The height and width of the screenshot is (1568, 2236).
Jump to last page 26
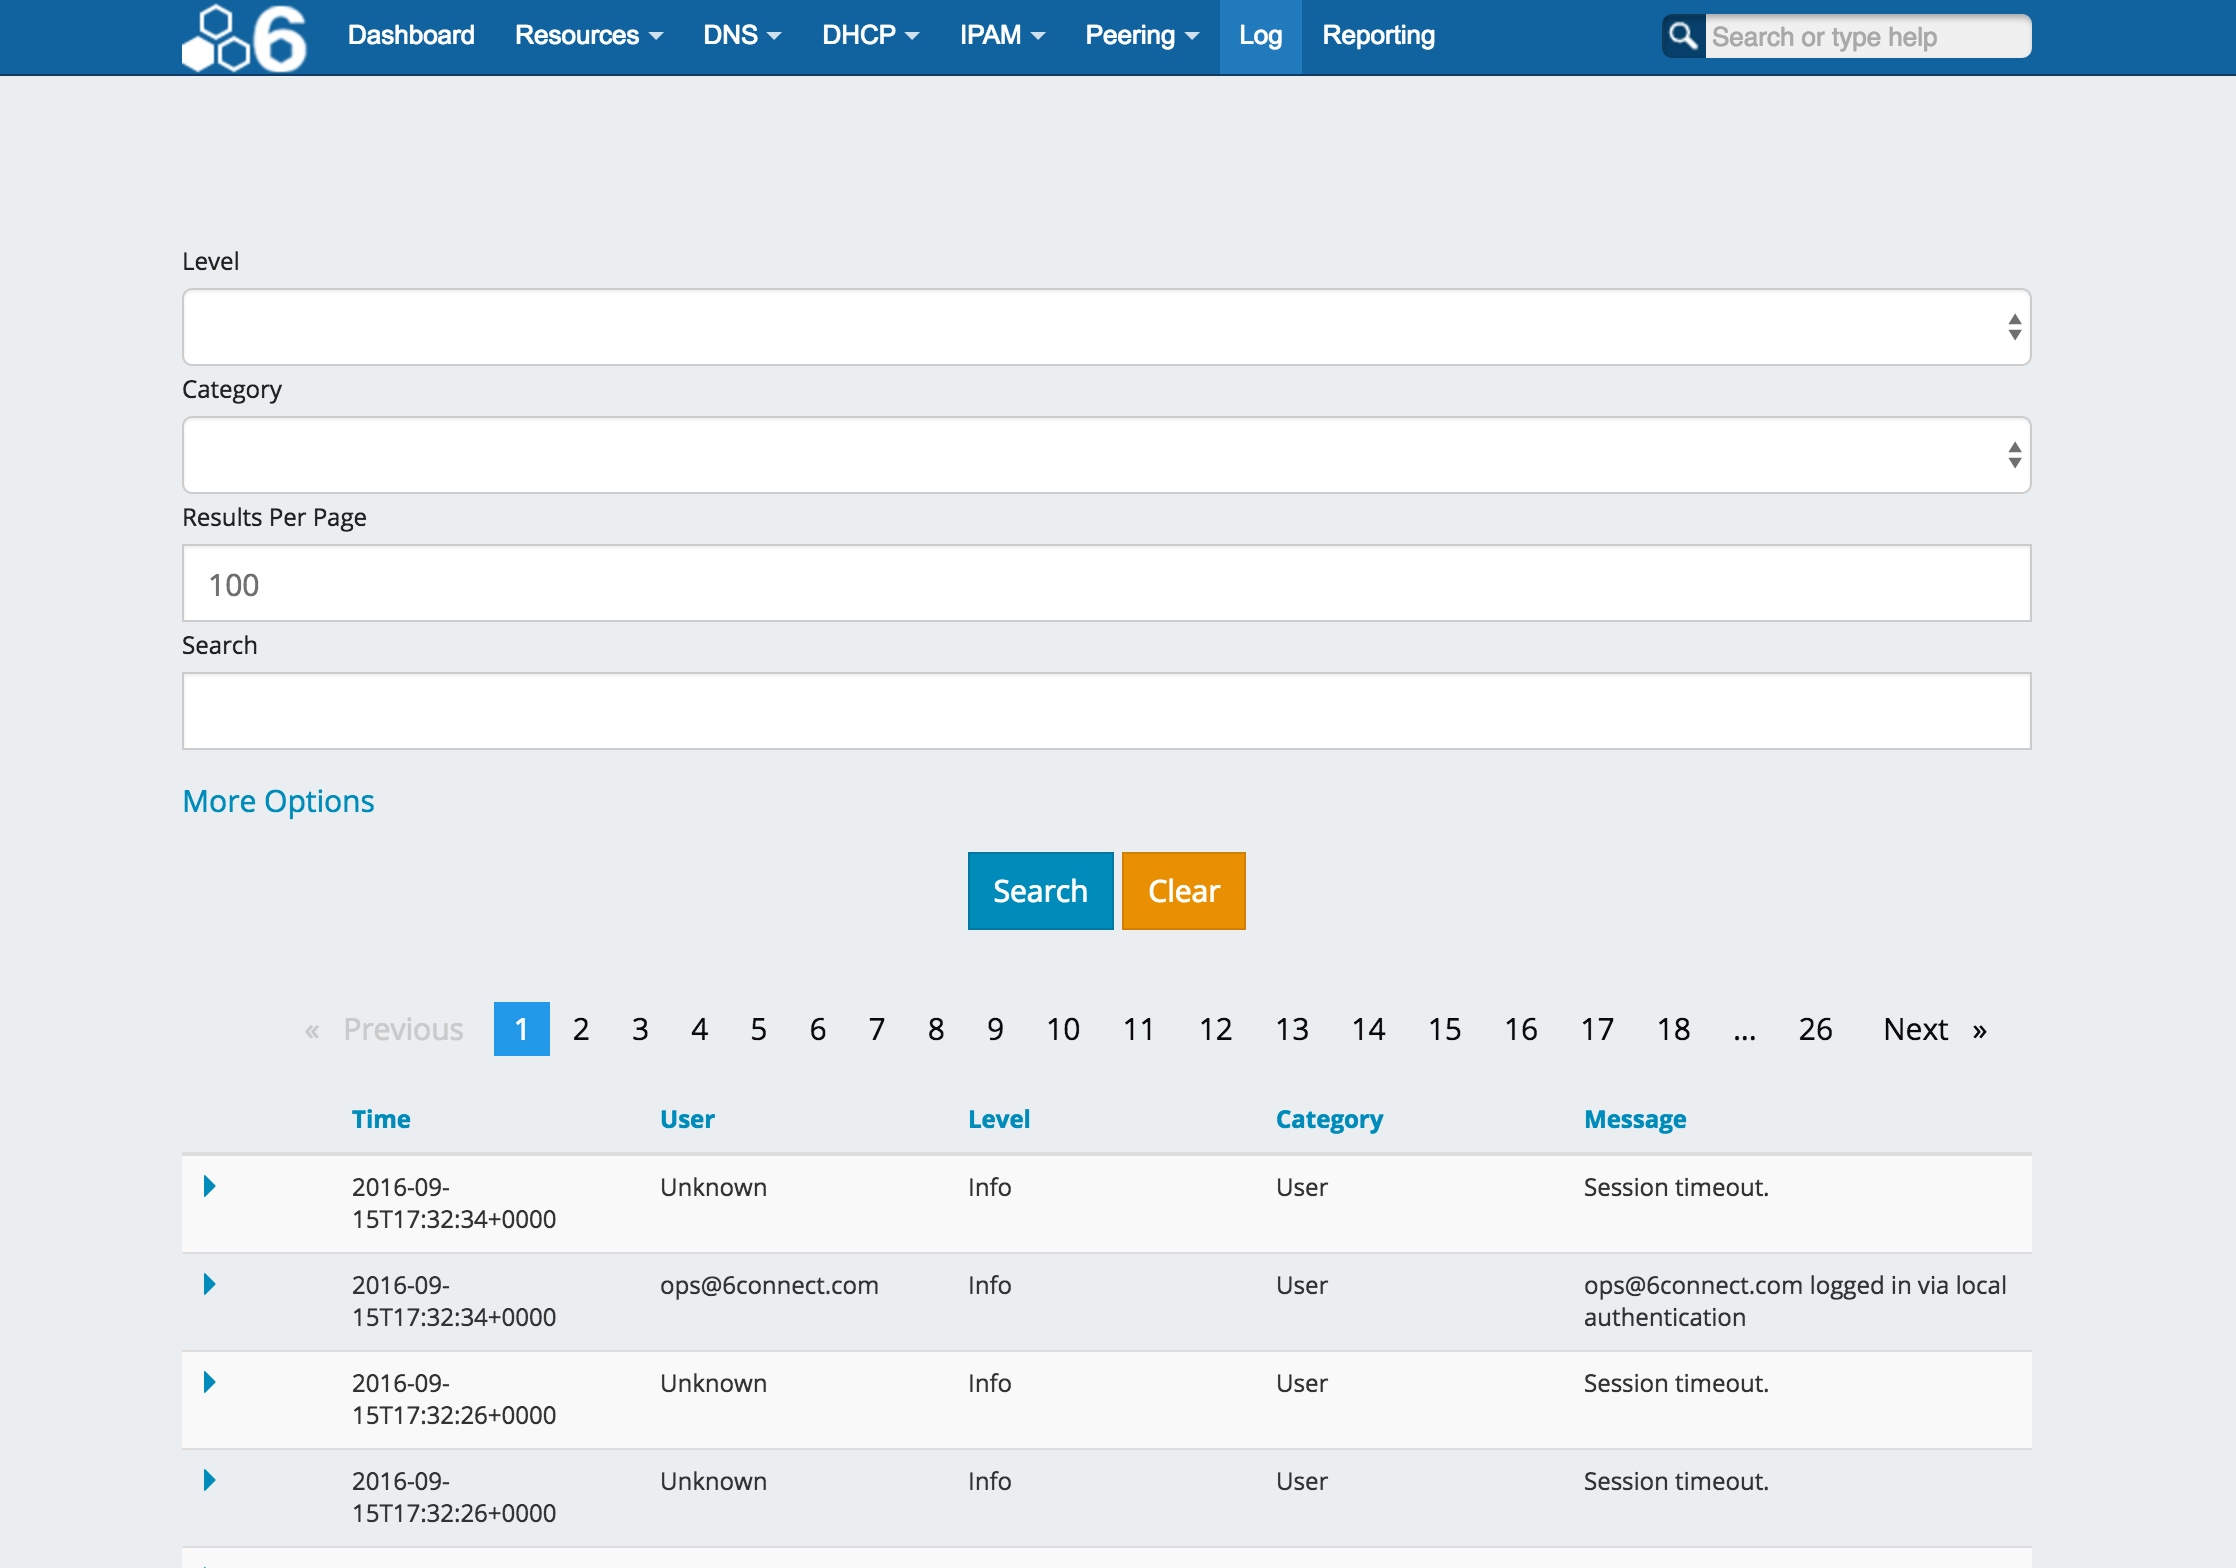(x=1815, y=1029)
